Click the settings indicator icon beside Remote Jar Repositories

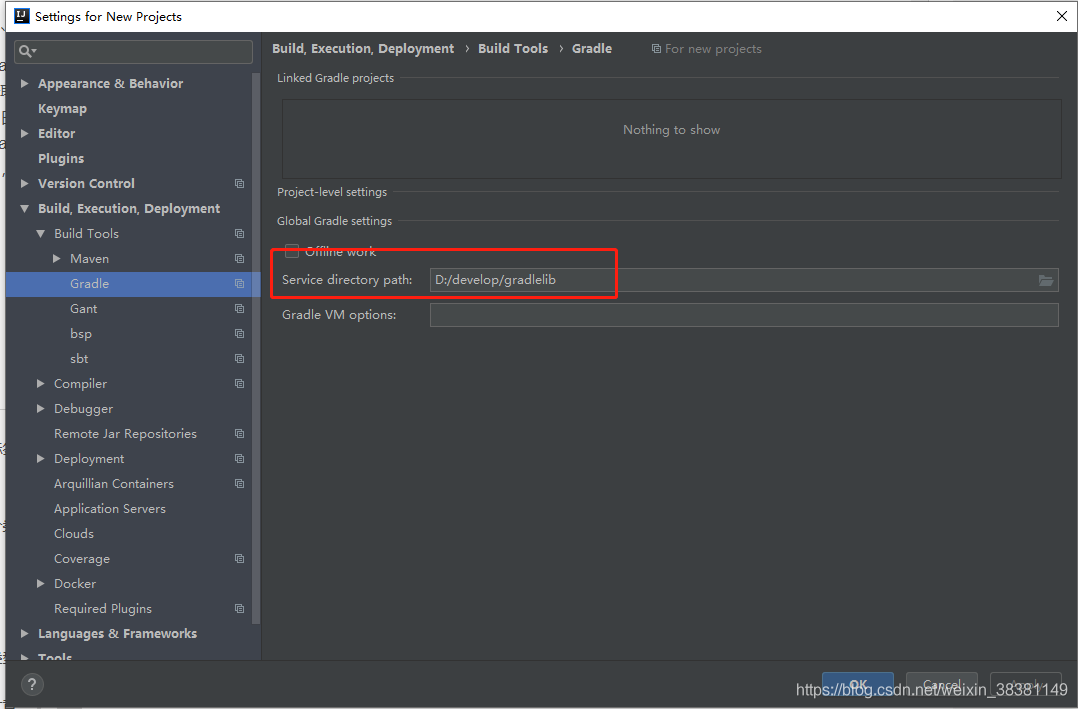click(238, 433)
